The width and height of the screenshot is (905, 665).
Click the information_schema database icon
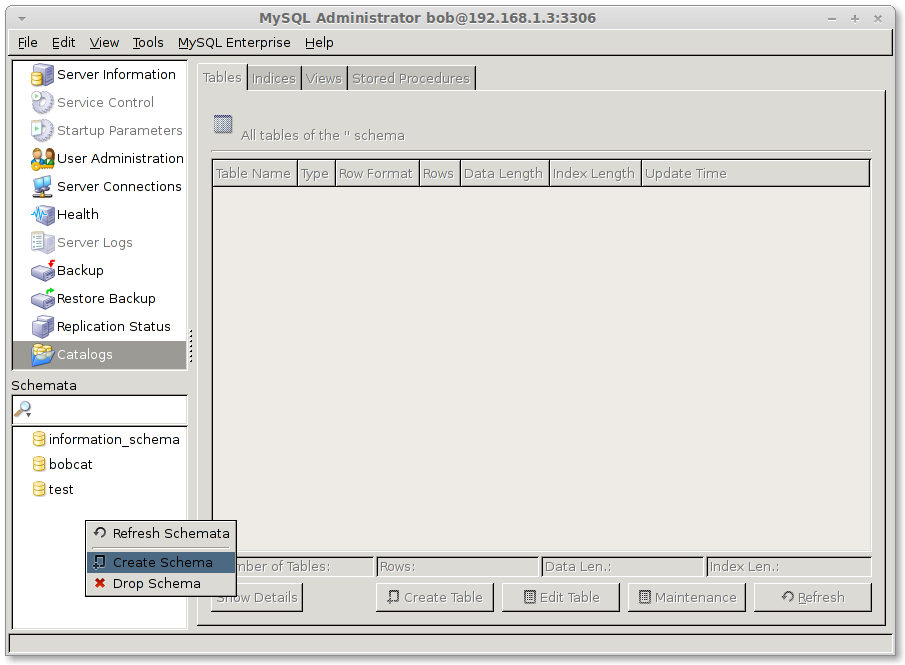click(39, 439)
